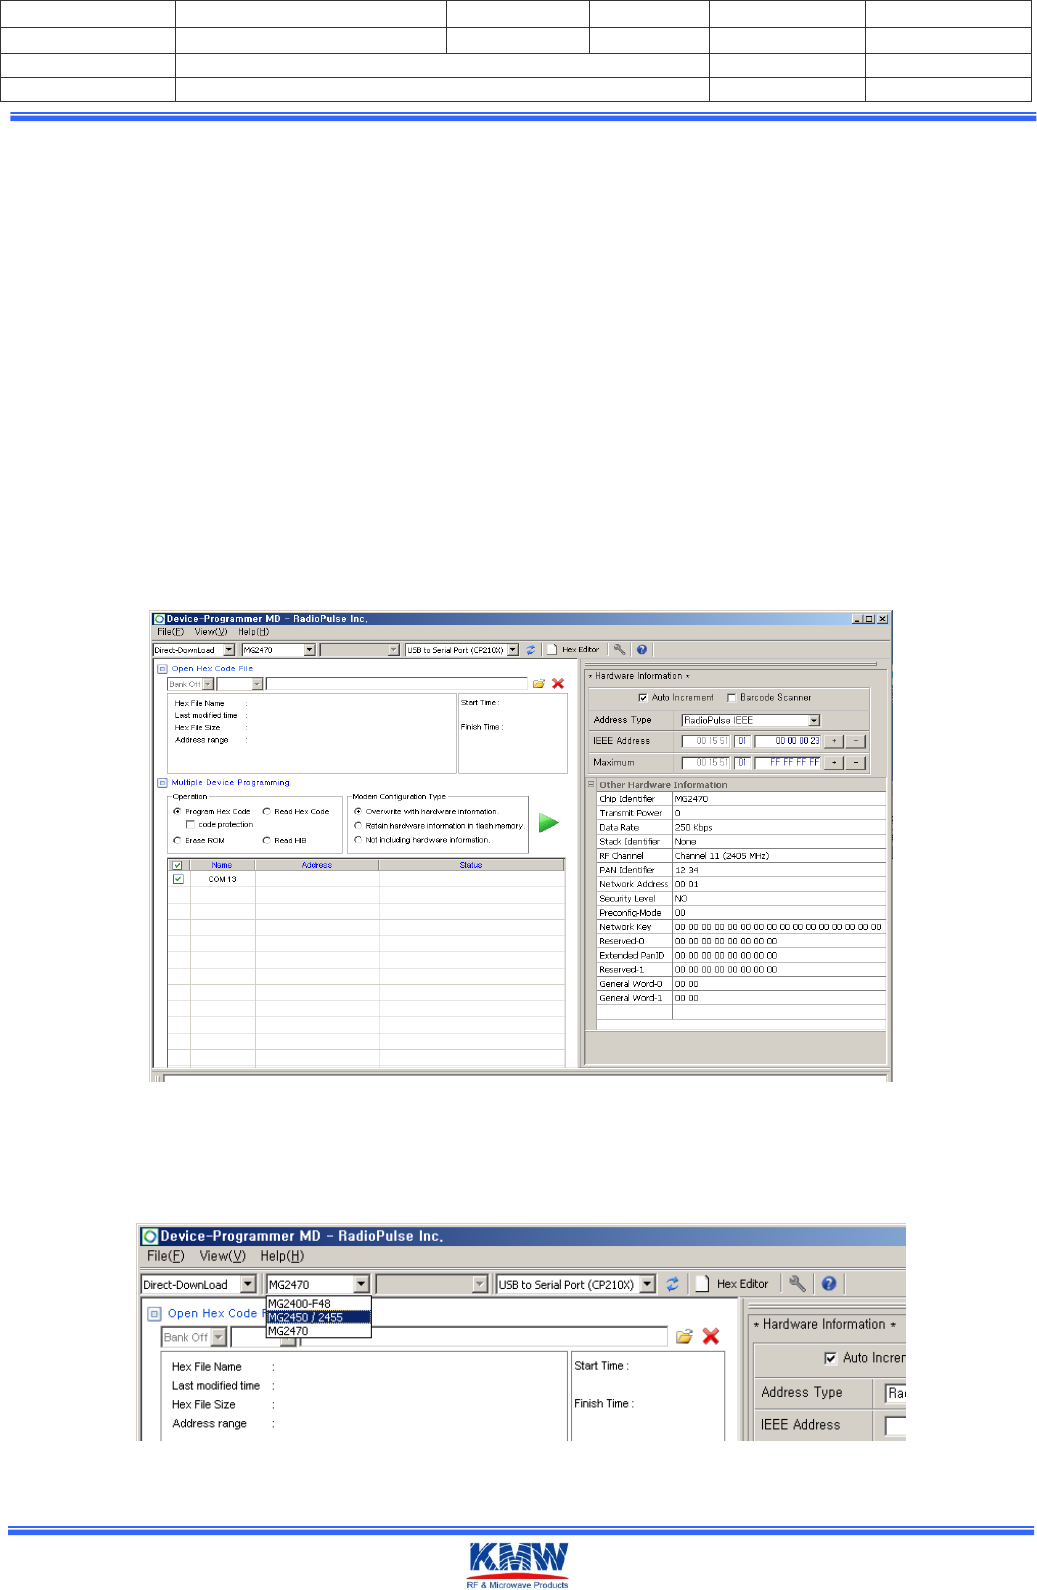Choose MG2400-F48 from chip list
1037x1590 pixels.
[318, 1303]
